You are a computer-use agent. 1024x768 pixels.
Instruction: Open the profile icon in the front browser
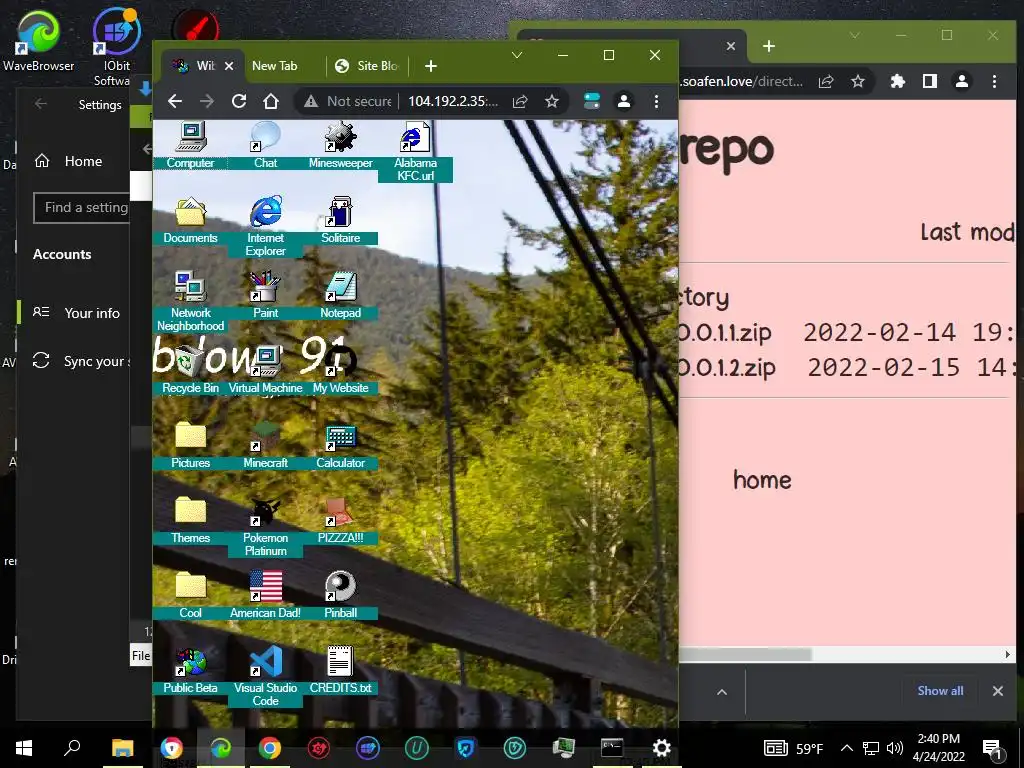(x=624, y=101)
